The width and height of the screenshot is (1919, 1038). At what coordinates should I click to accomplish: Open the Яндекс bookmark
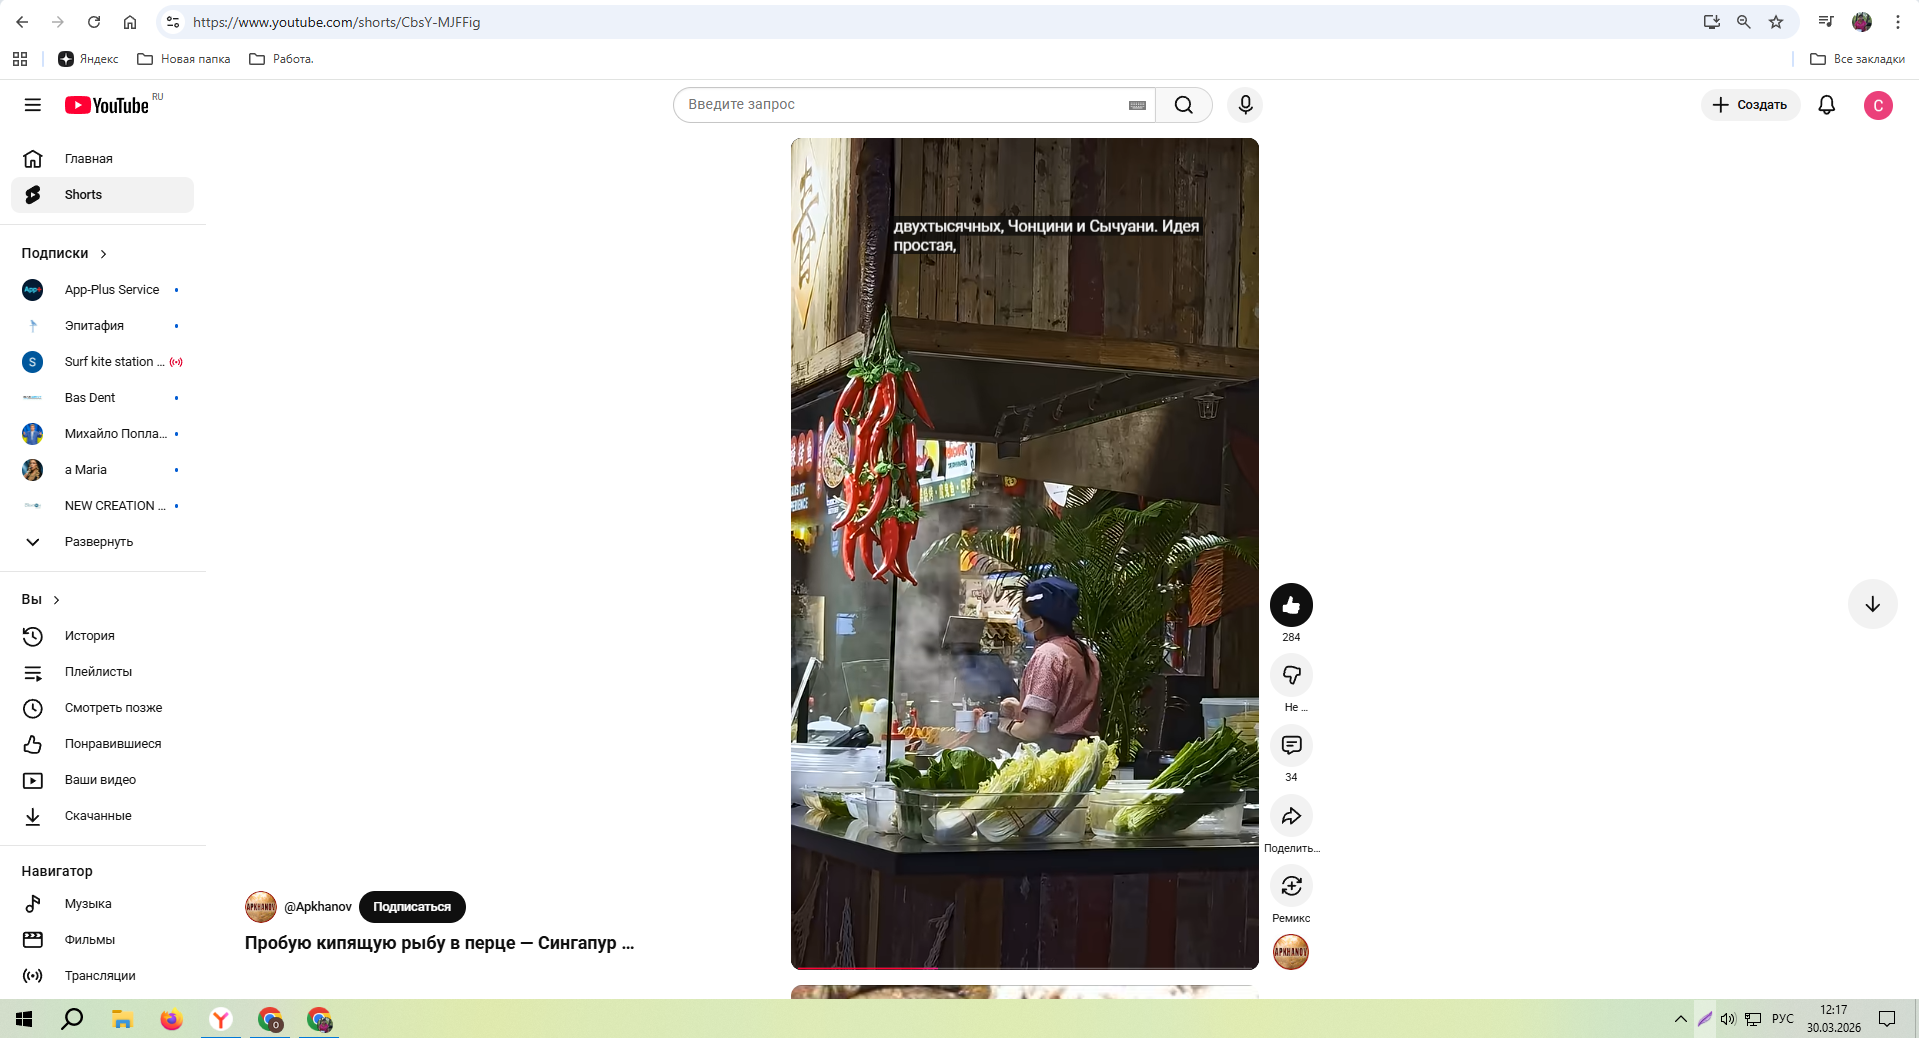88,59
